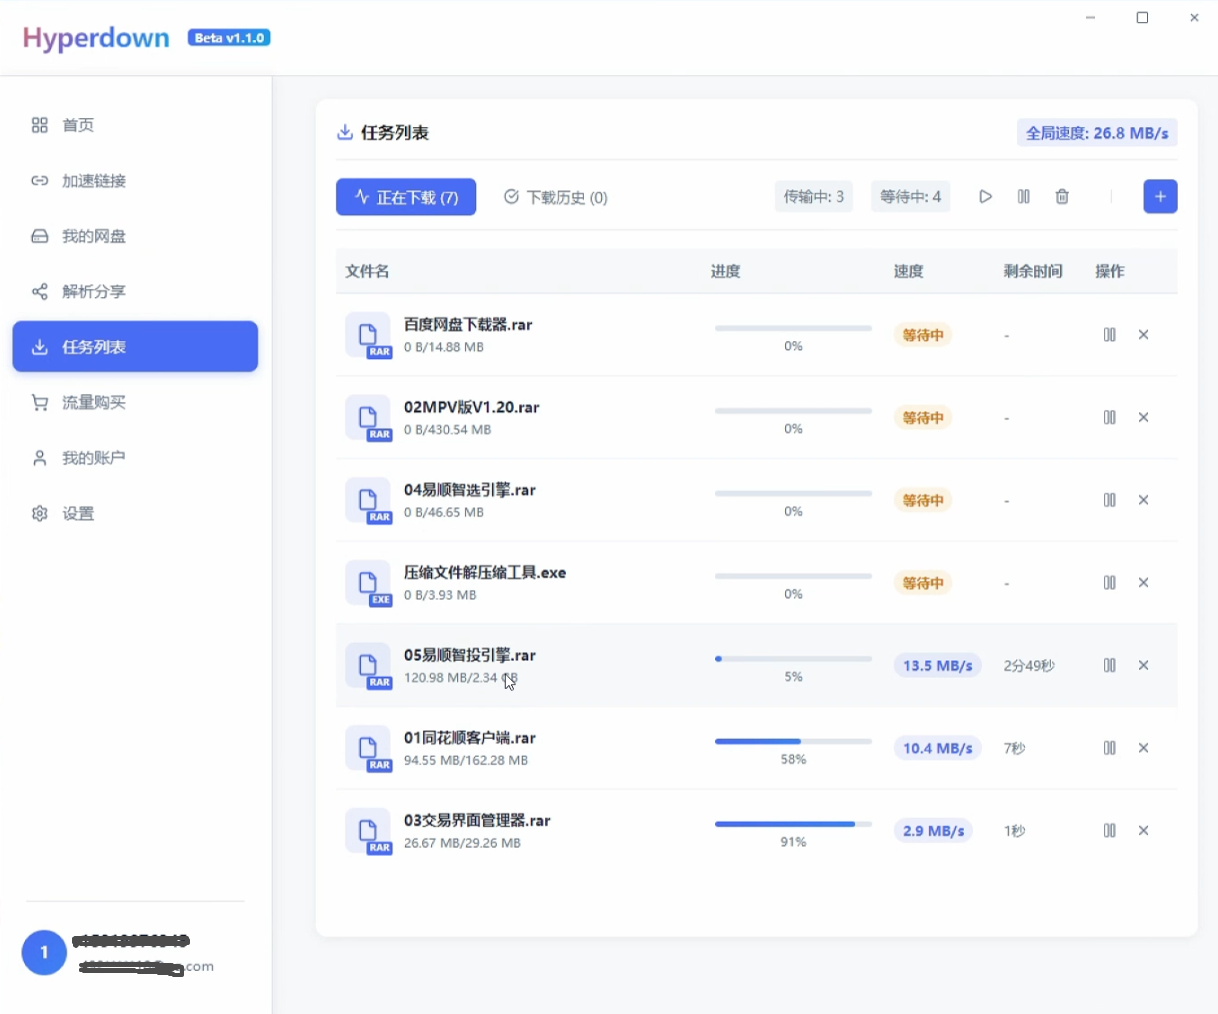
Task: Open the 设置 settings page
Action: pyautogui.click(x=79, y=513)
